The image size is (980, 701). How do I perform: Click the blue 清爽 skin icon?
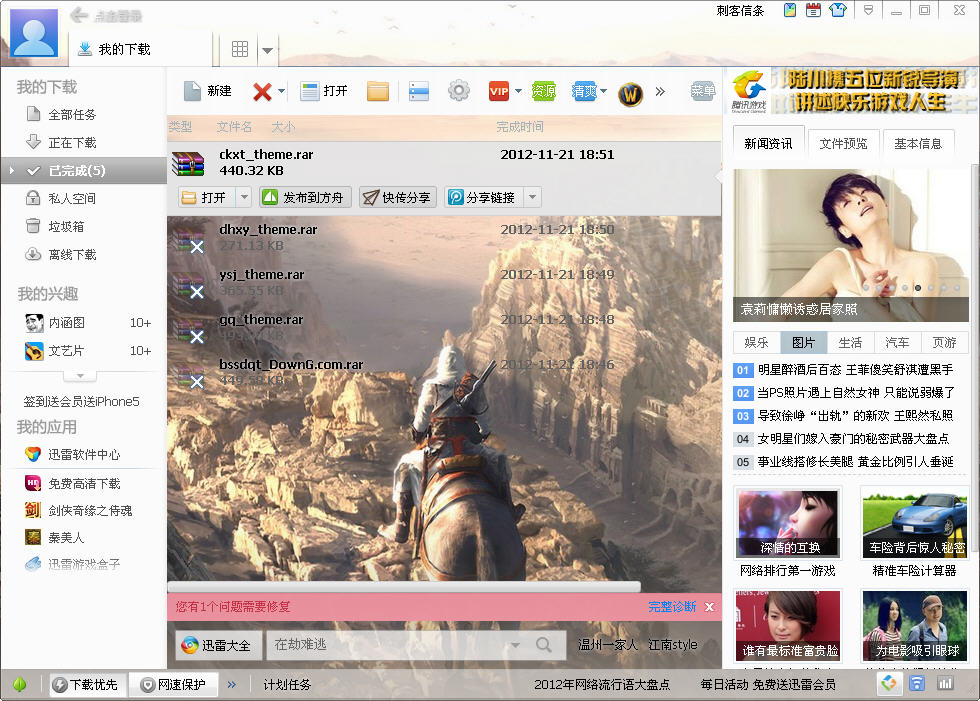click(x=584, y=91)
